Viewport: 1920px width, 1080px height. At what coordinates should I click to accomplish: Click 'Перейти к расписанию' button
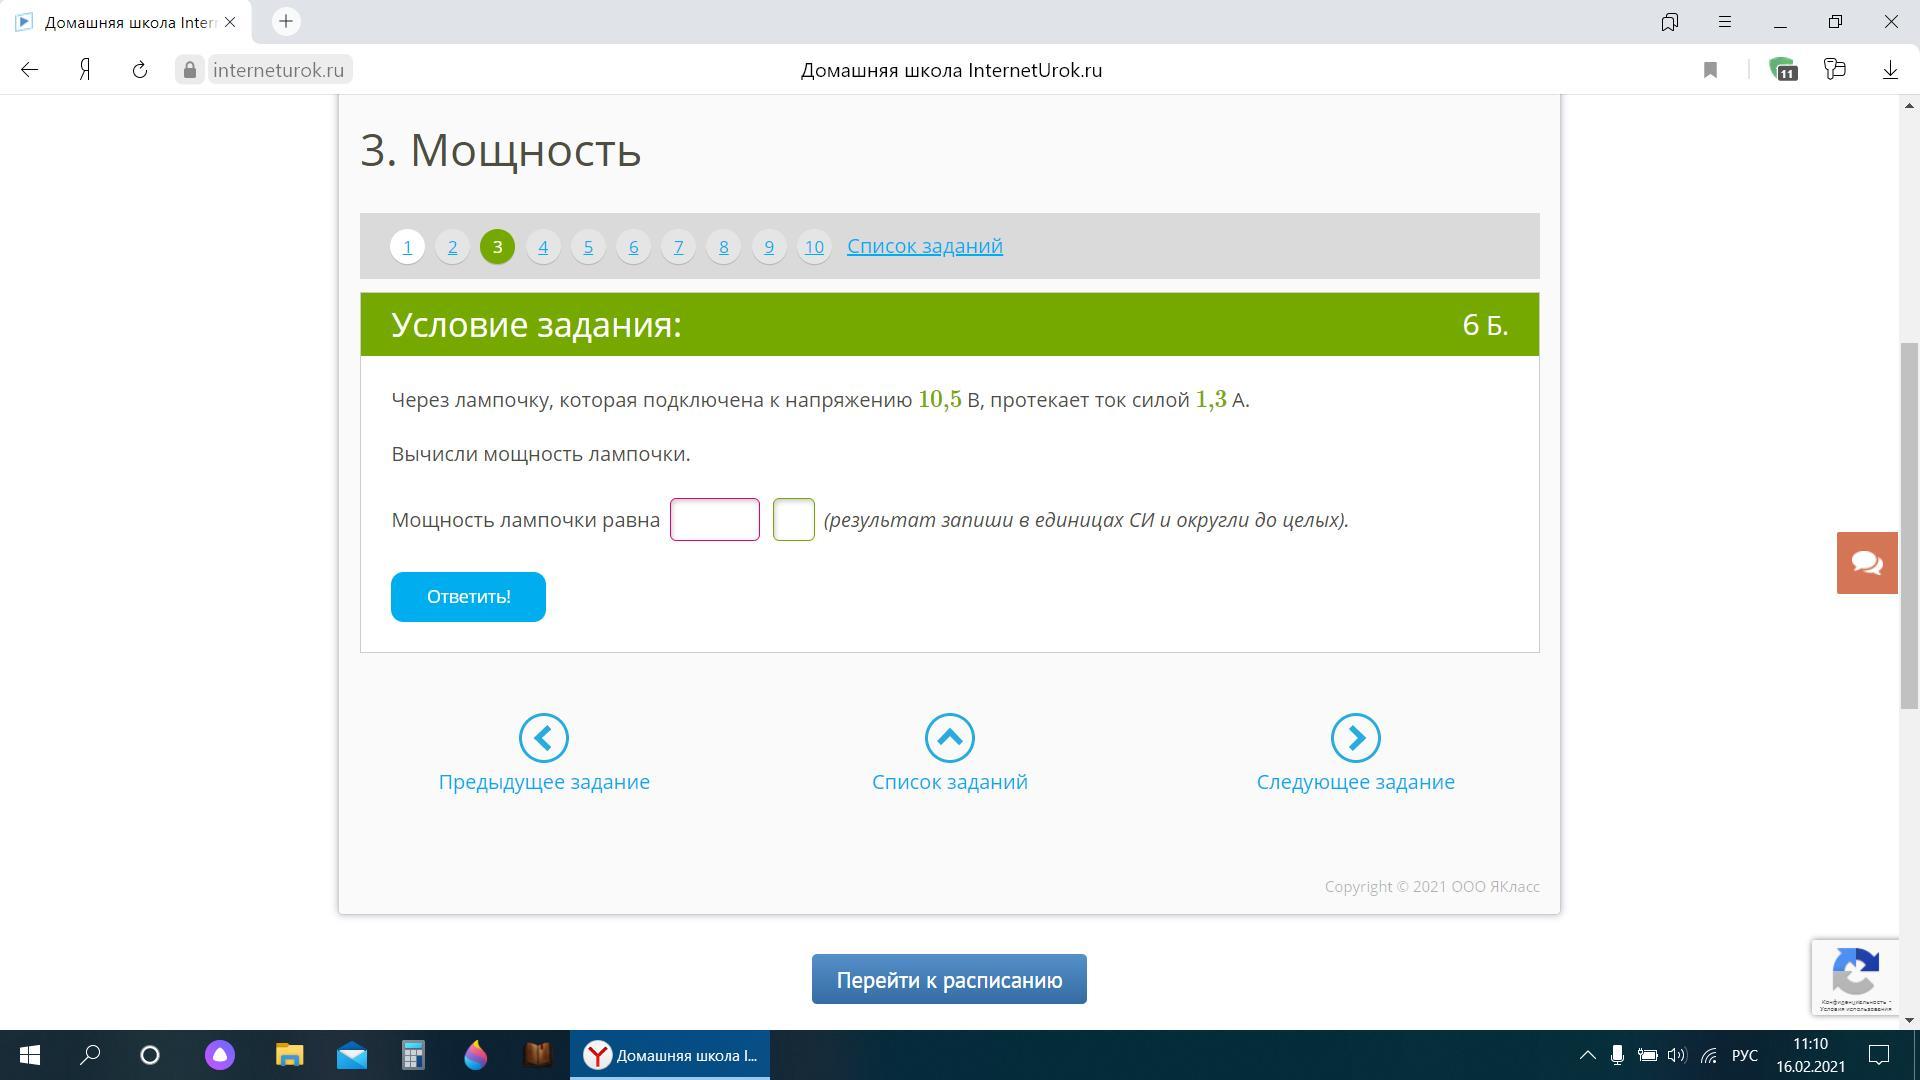tap(948, 980)
